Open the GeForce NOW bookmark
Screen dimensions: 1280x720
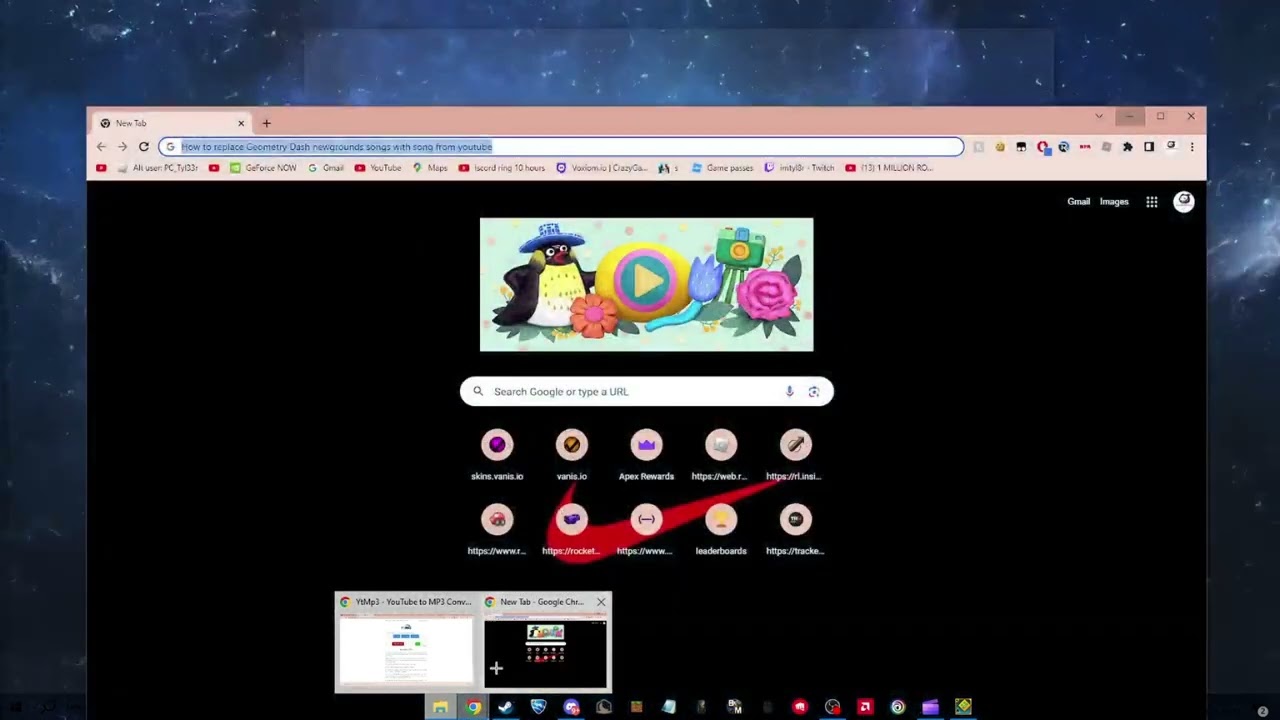pos(263,168)
